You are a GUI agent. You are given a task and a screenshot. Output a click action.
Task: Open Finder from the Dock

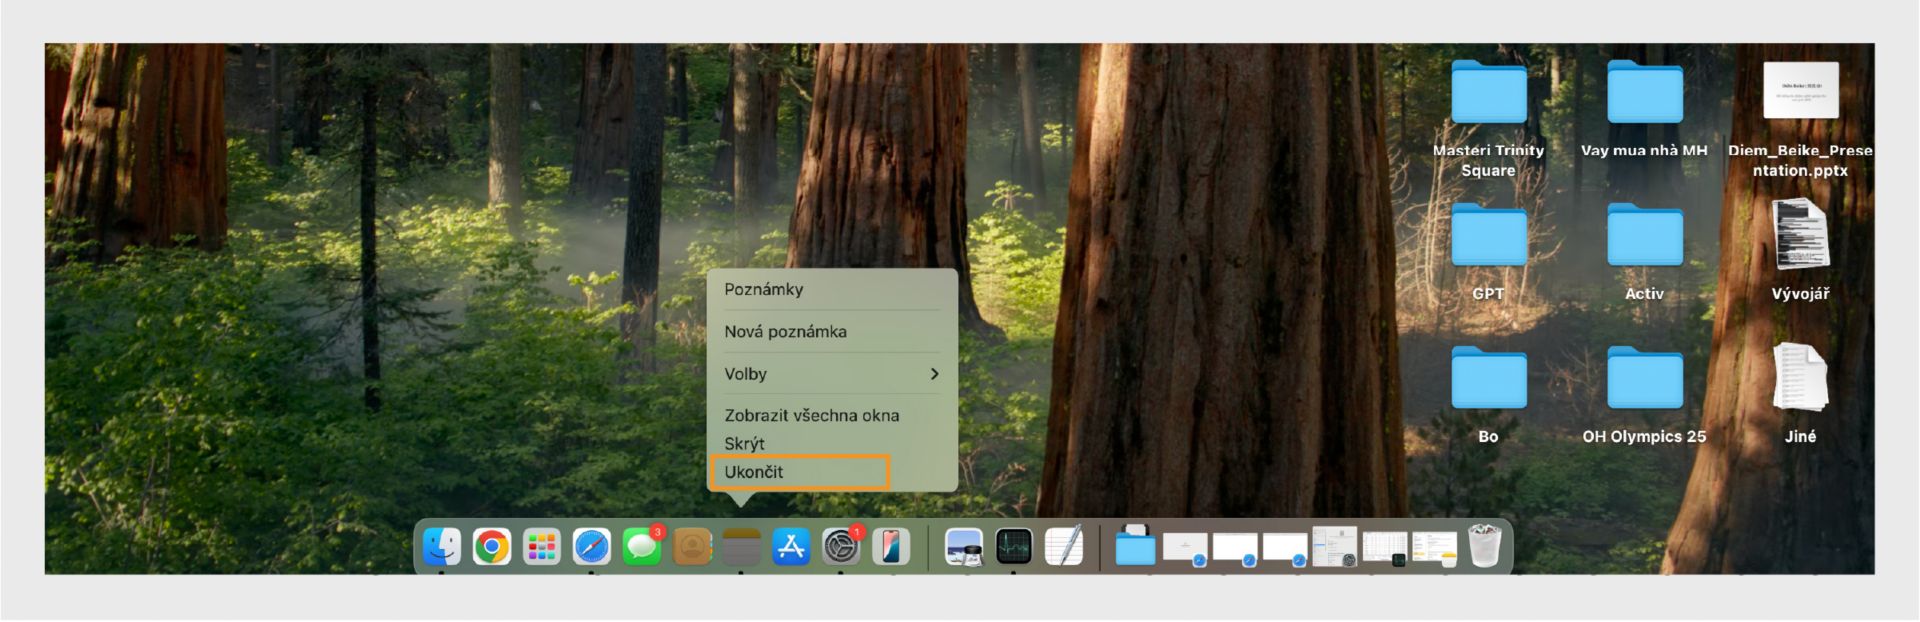coord(441,547)
